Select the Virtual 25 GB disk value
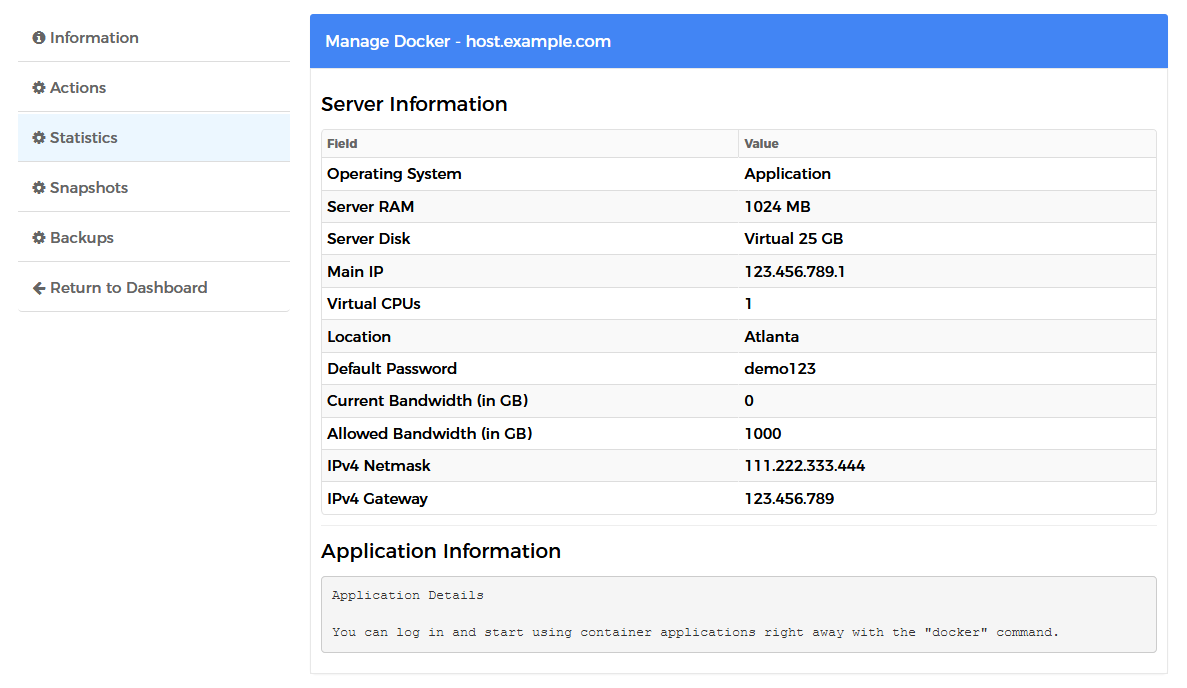Viewport: 1187px width, 688px height. coord(793,239)
